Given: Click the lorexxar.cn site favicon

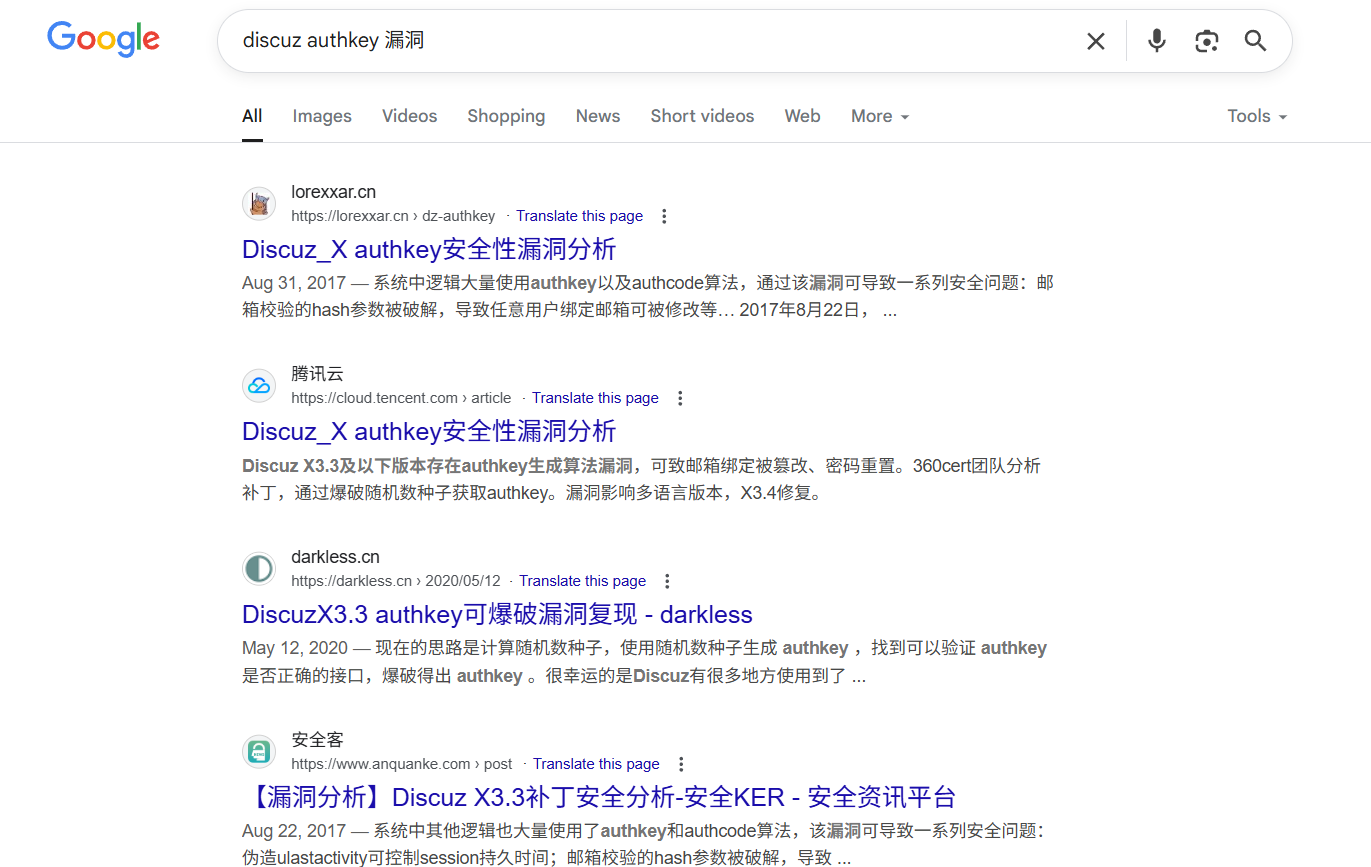Looking at the screenshot, I should [x=259, y=204].
